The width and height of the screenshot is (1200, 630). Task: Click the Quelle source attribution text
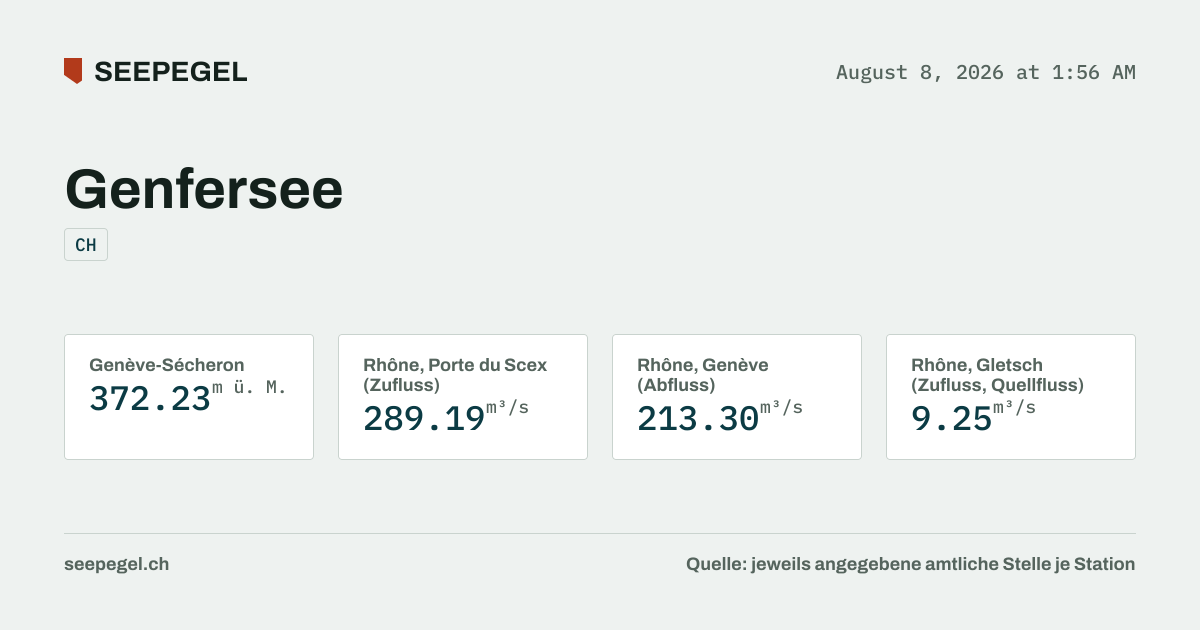click(910, 564)
